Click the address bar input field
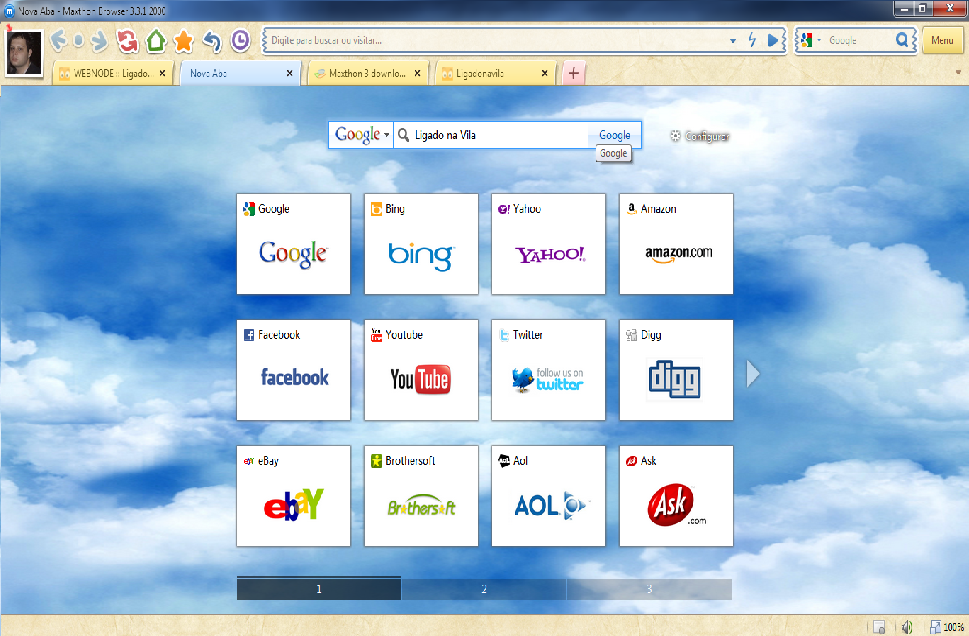The image size is (969, 636). click(496, 40)
